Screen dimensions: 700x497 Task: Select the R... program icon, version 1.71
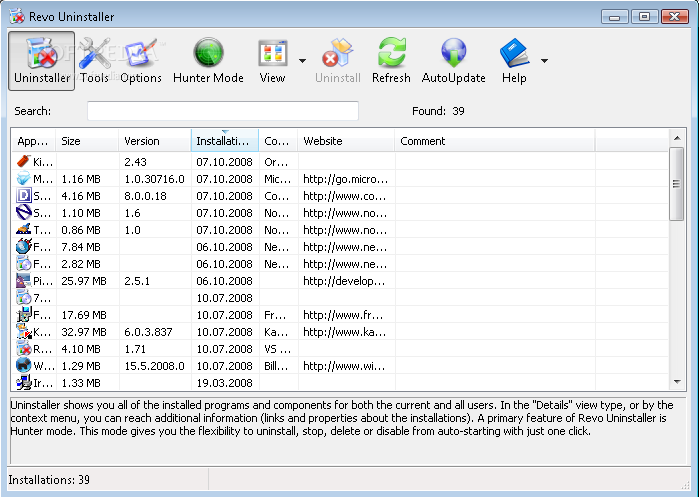point(24,348)
